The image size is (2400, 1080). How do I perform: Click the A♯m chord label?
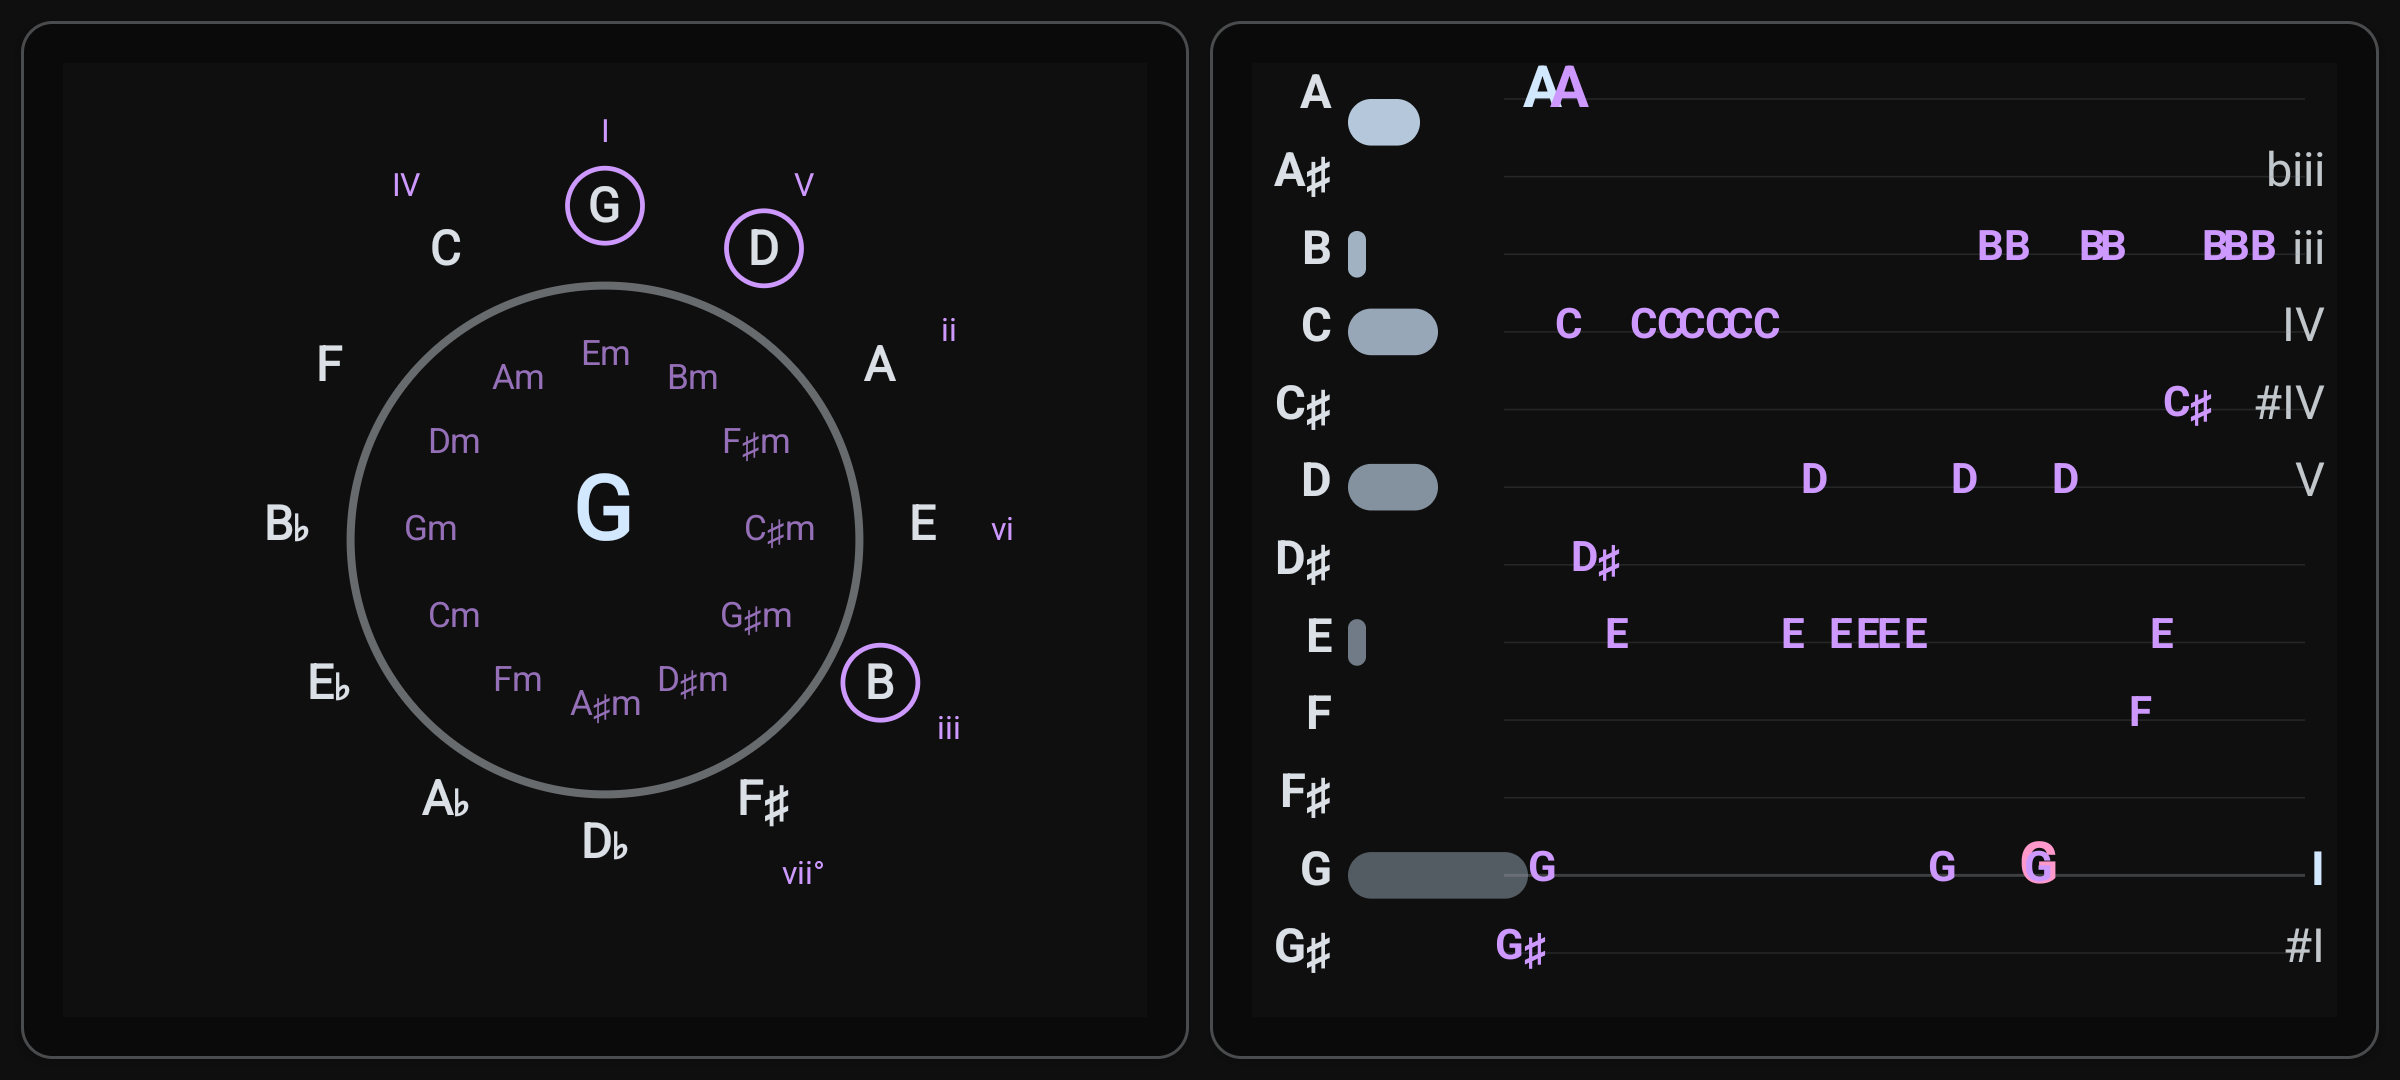[605, 704]
